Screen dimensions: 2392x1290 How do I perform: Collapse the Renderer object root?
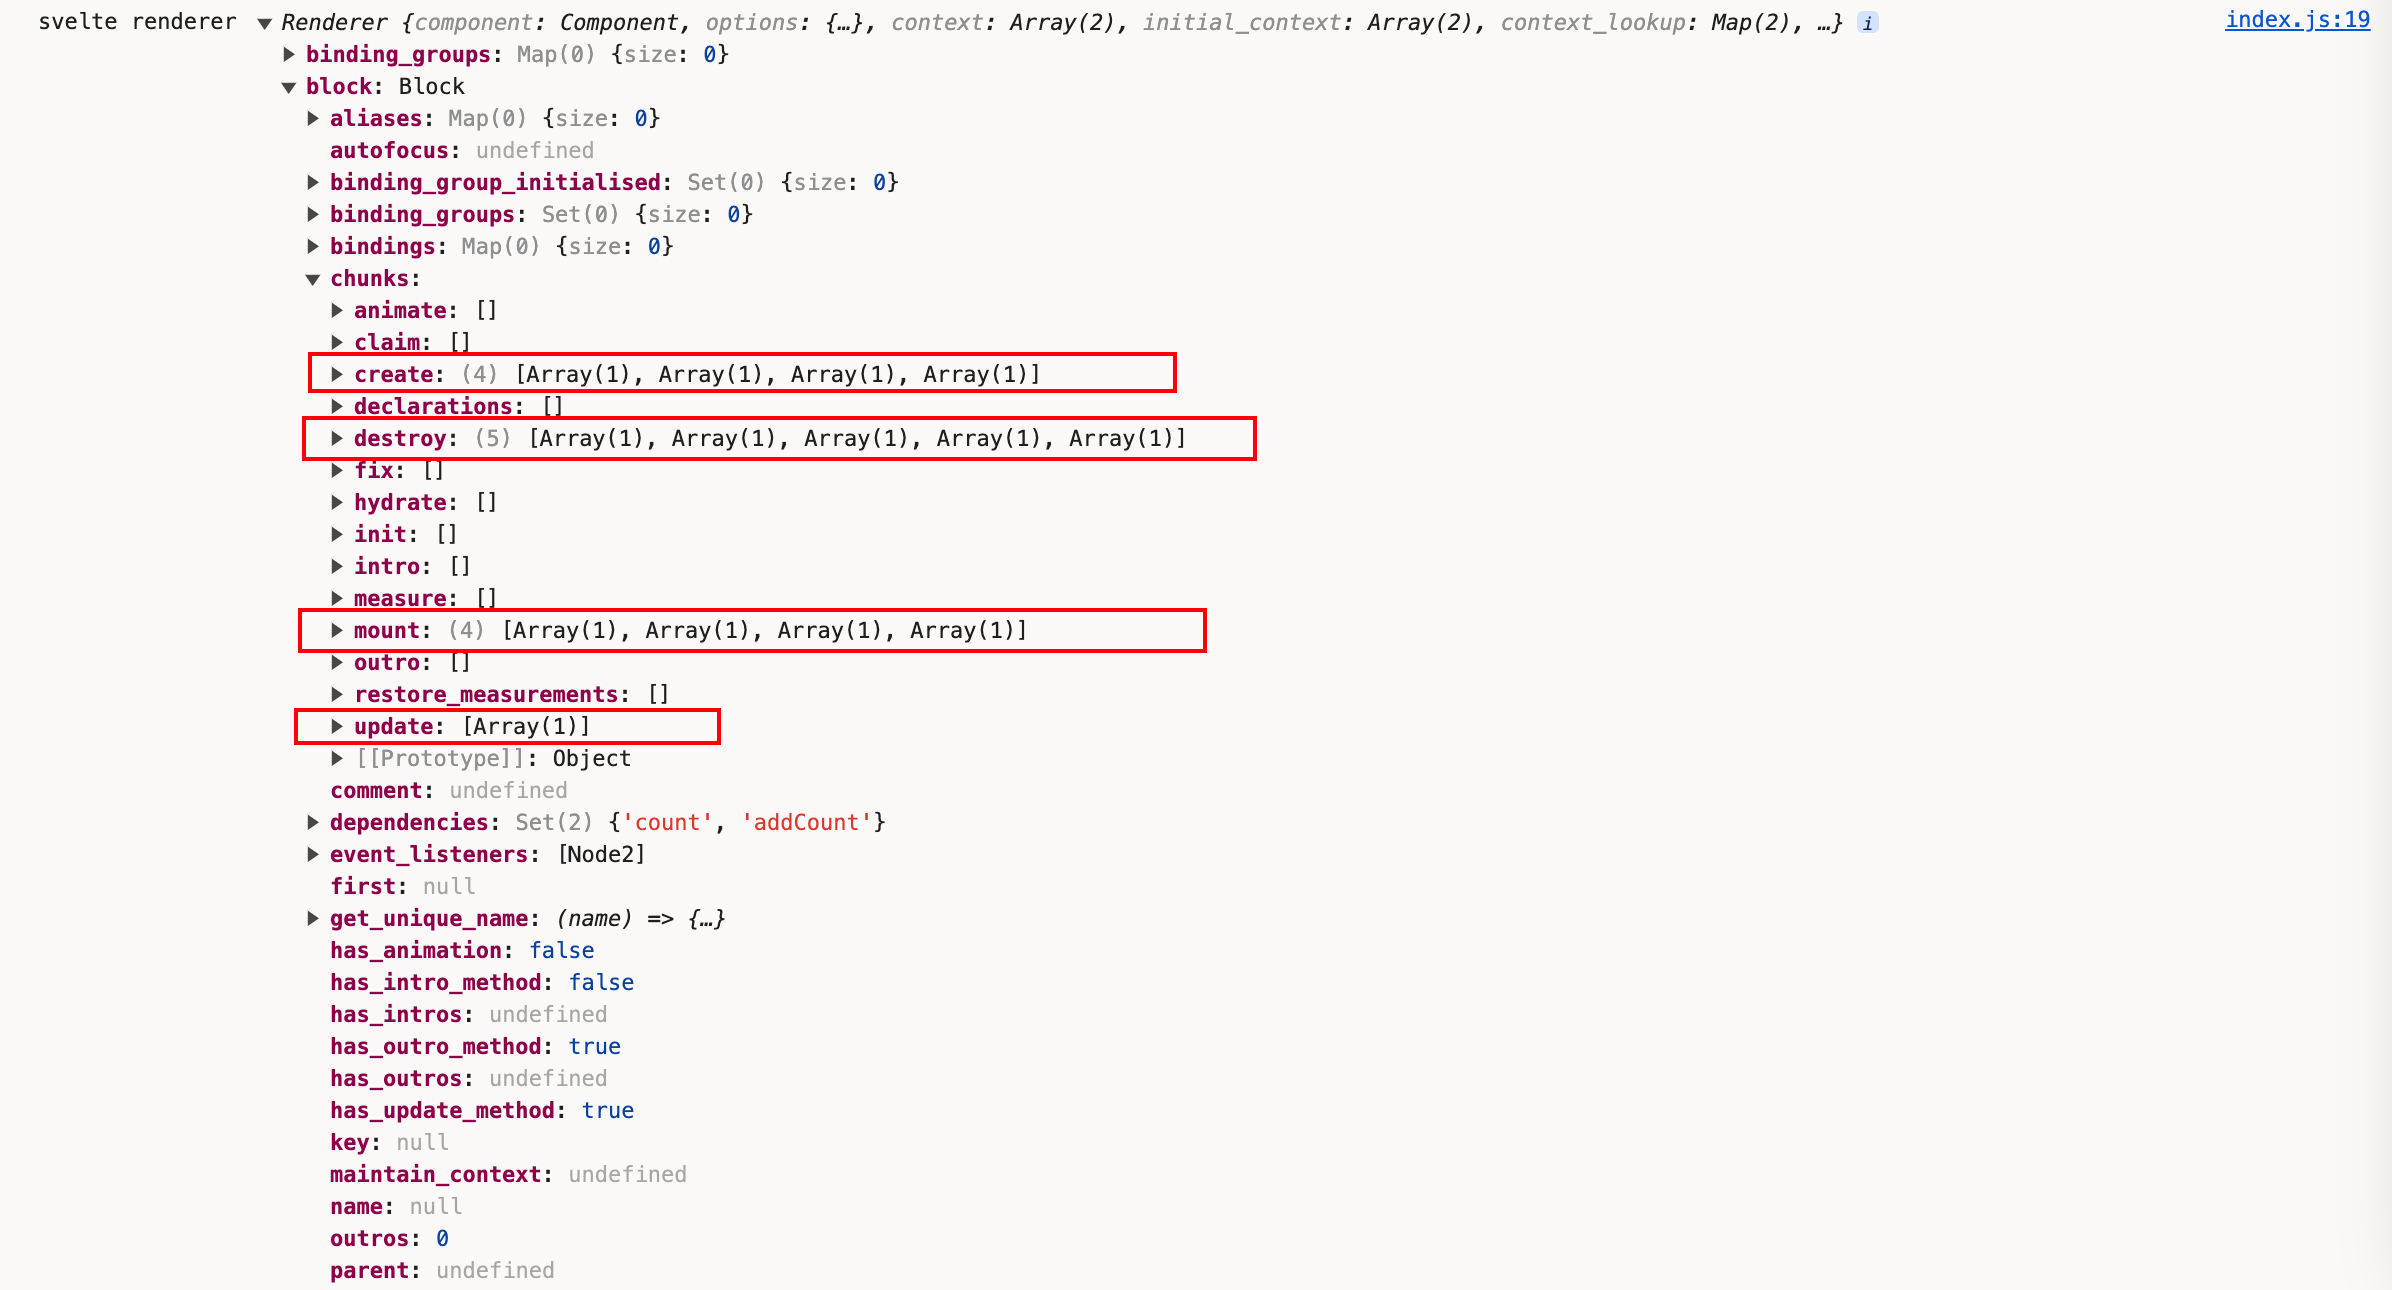tap(264, 23)
